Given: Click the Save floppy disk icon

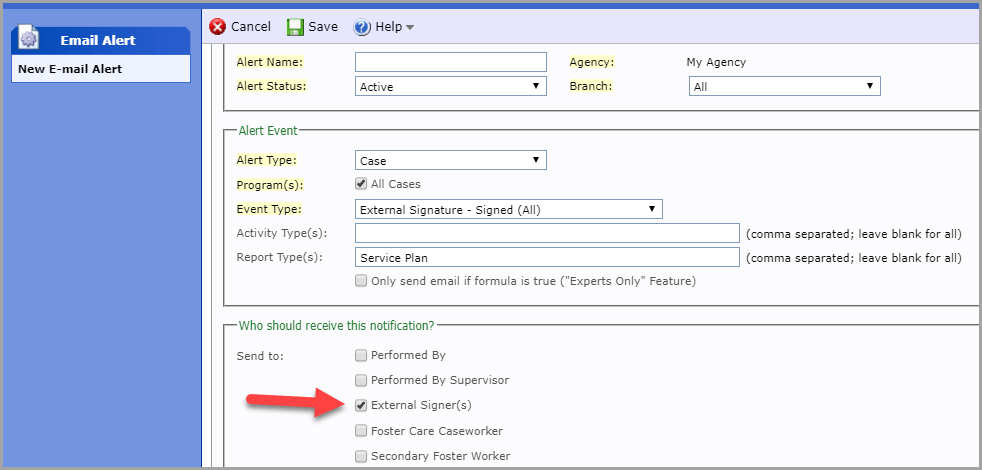Looking at the screenshot, I should [x=295, y=27].
